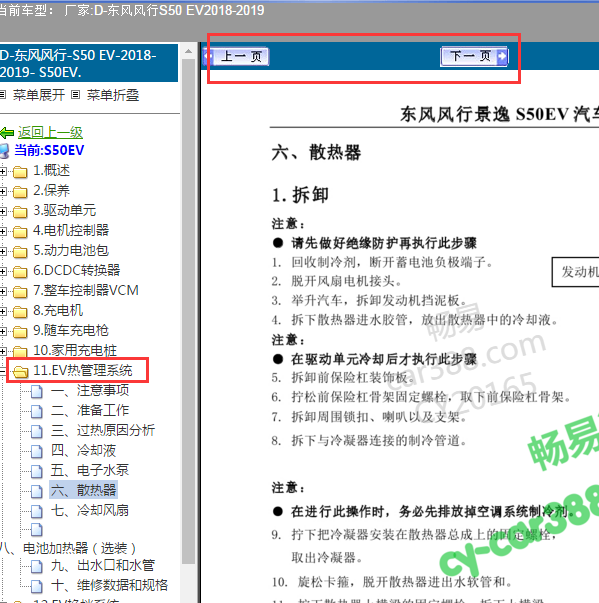The image size is (599, 603).
Task: Click 菜单展开 to expand all menus
Action: coord(38,95)
